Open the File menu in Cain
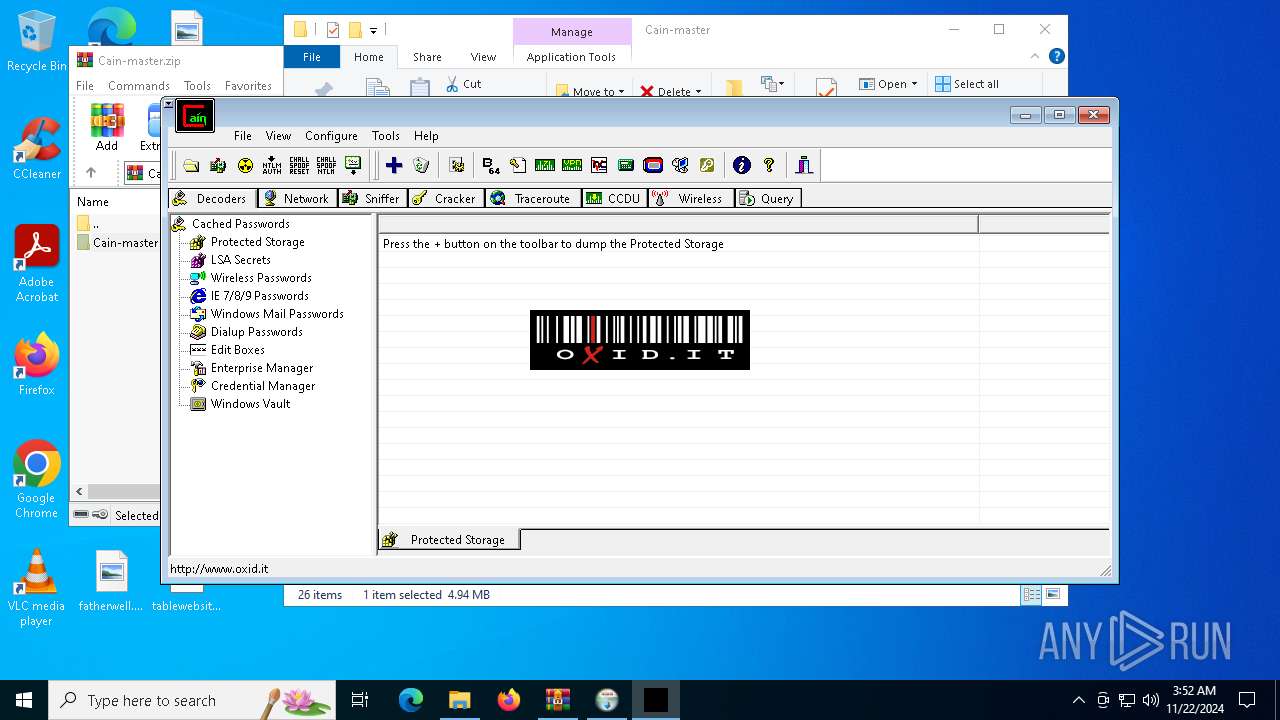 pyautogui.click(x=243, y=136)
